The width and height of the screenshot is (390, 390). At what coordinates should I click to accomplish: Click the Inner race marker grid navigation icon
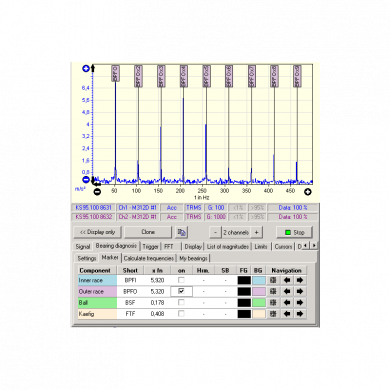coord(273,280)
